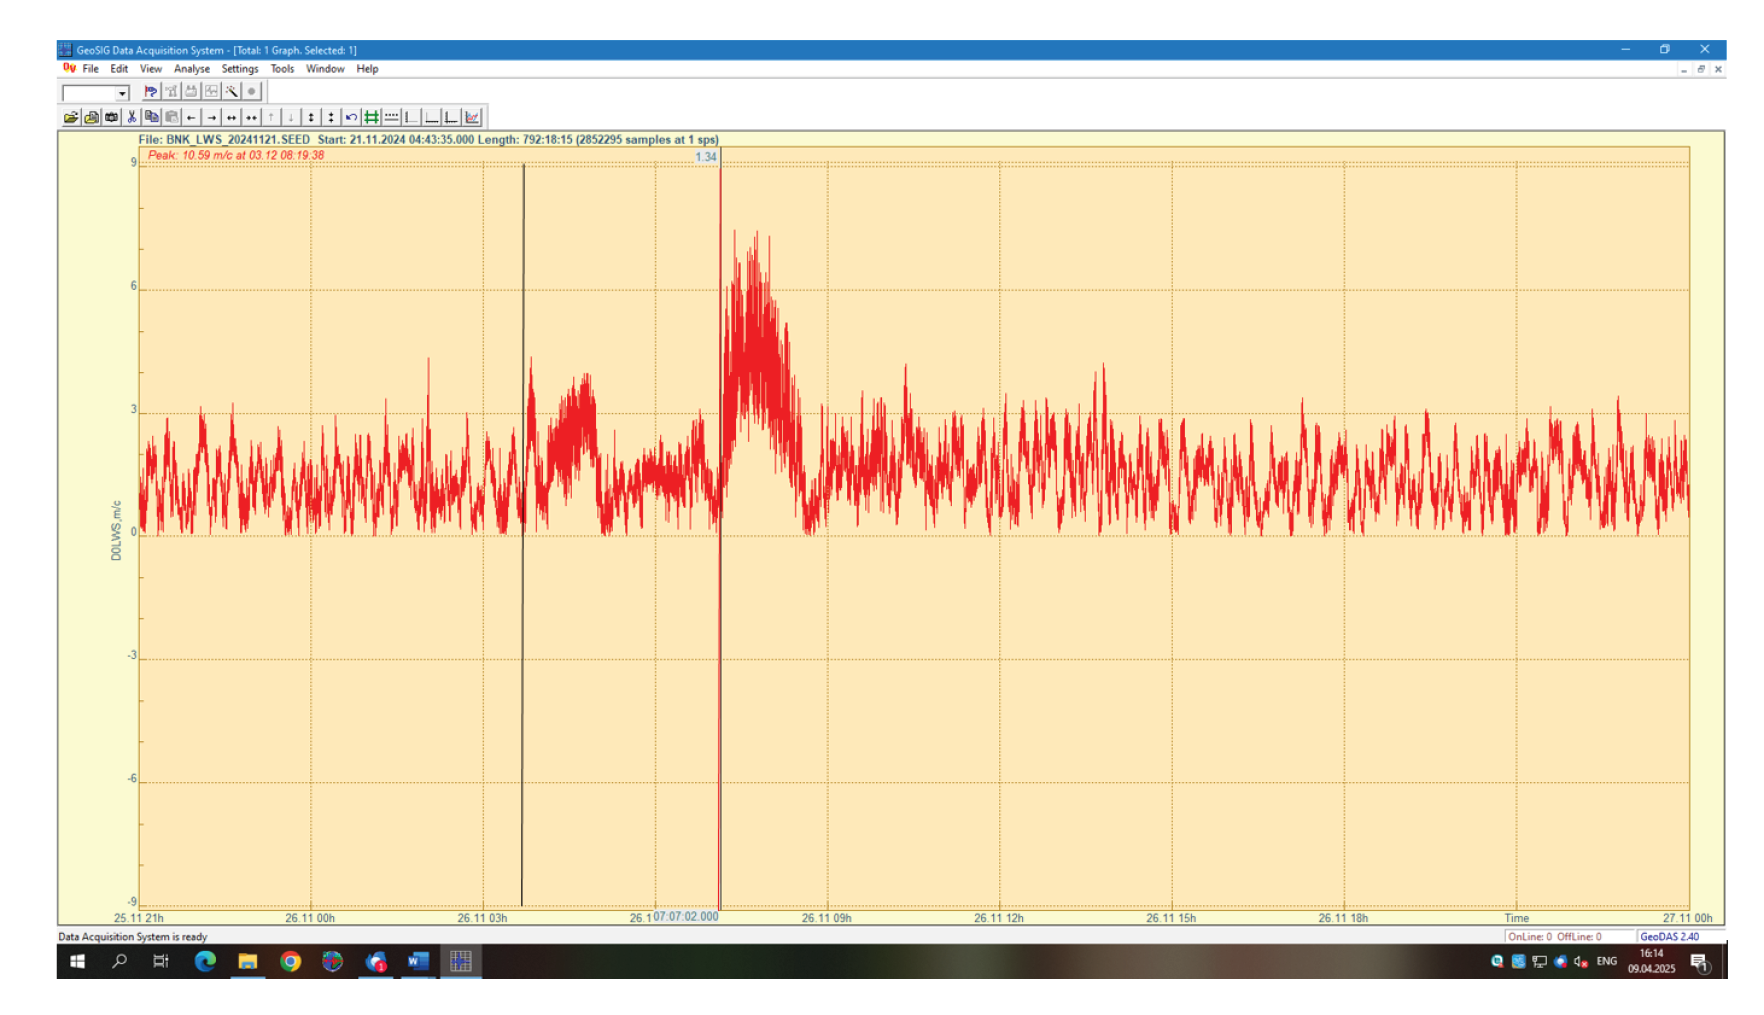
Task: Click the Windows Start button
Action: (x=77, y=962)
